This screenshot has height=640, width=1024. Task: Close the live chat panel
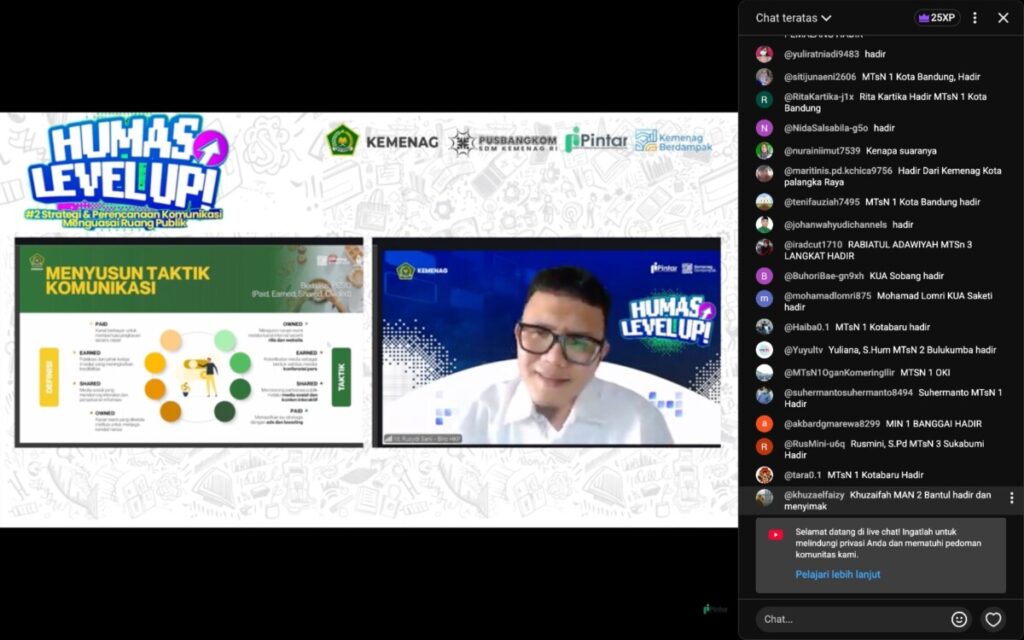(1003, 18)
